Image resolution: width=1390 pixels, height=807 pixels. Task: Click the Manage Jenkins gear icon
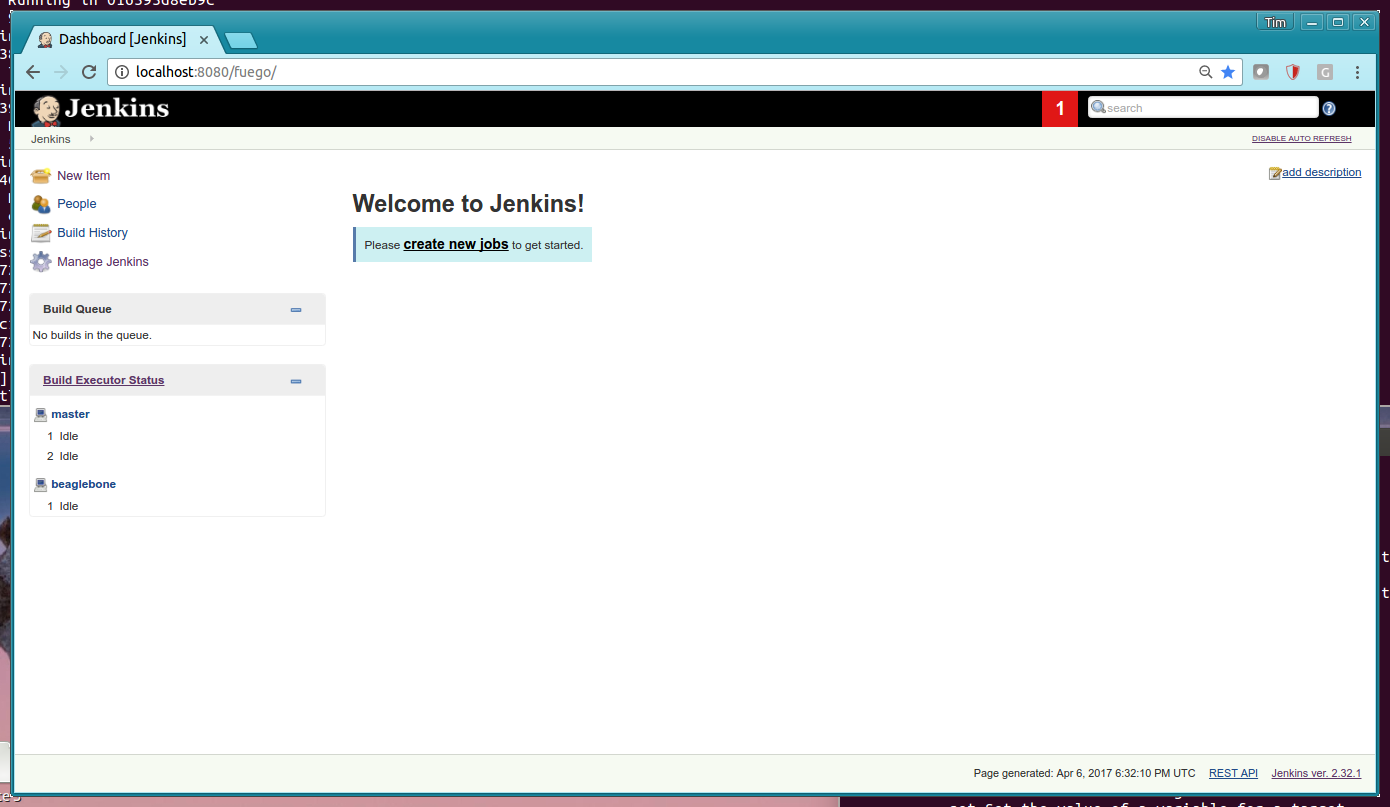tap(41, 262)
